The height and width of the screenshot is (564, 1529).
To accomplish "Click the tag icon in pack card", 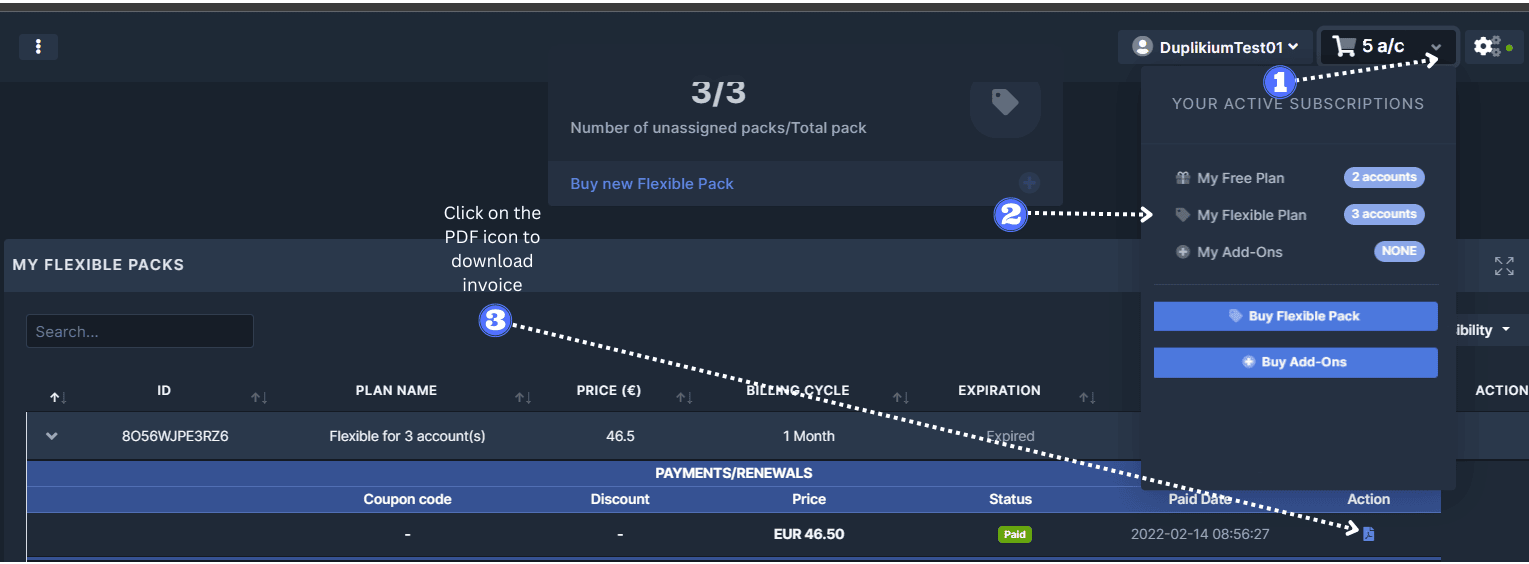I will click(1004, 102).
